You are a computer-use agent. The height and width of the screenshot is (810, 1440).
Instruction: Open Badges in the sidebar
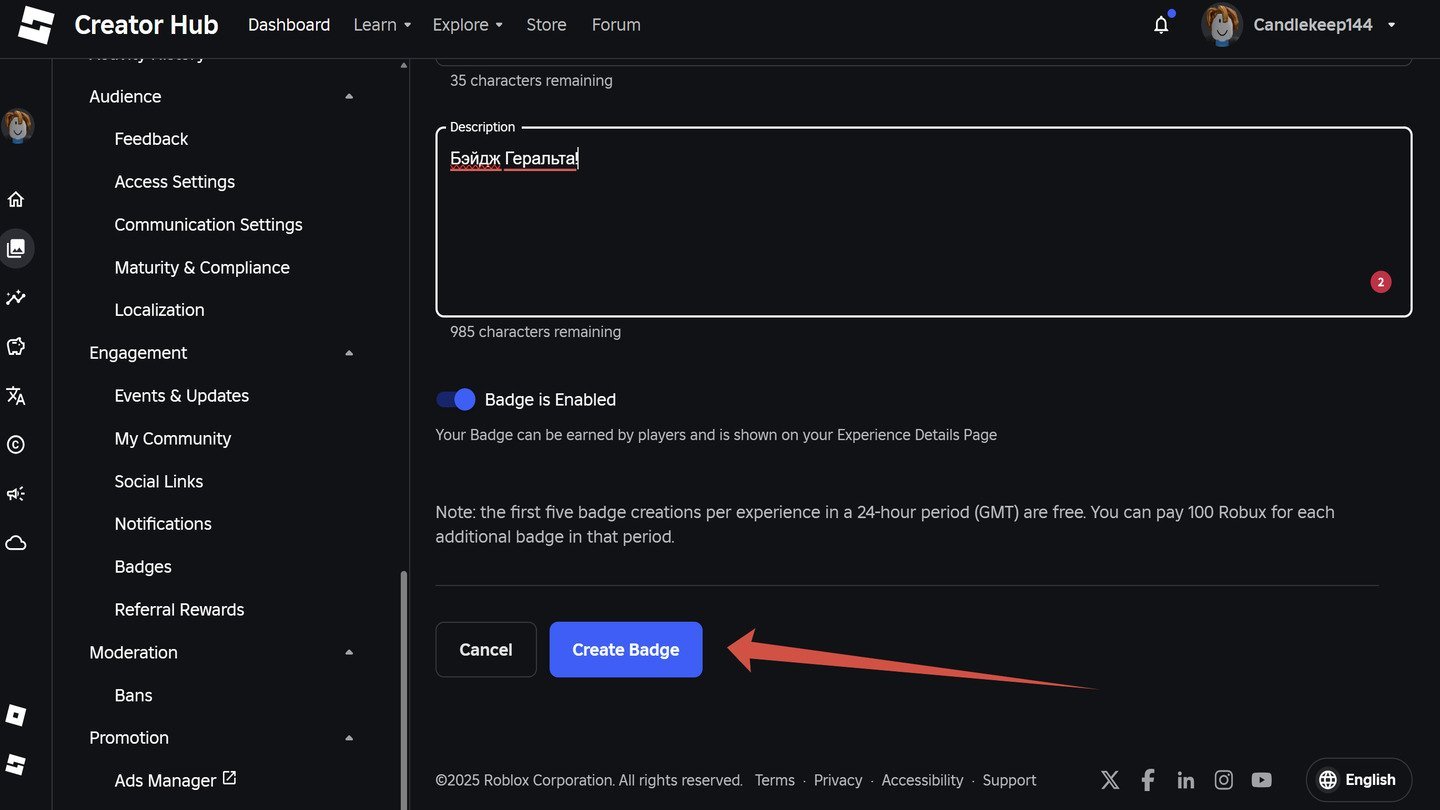(143, 567)
